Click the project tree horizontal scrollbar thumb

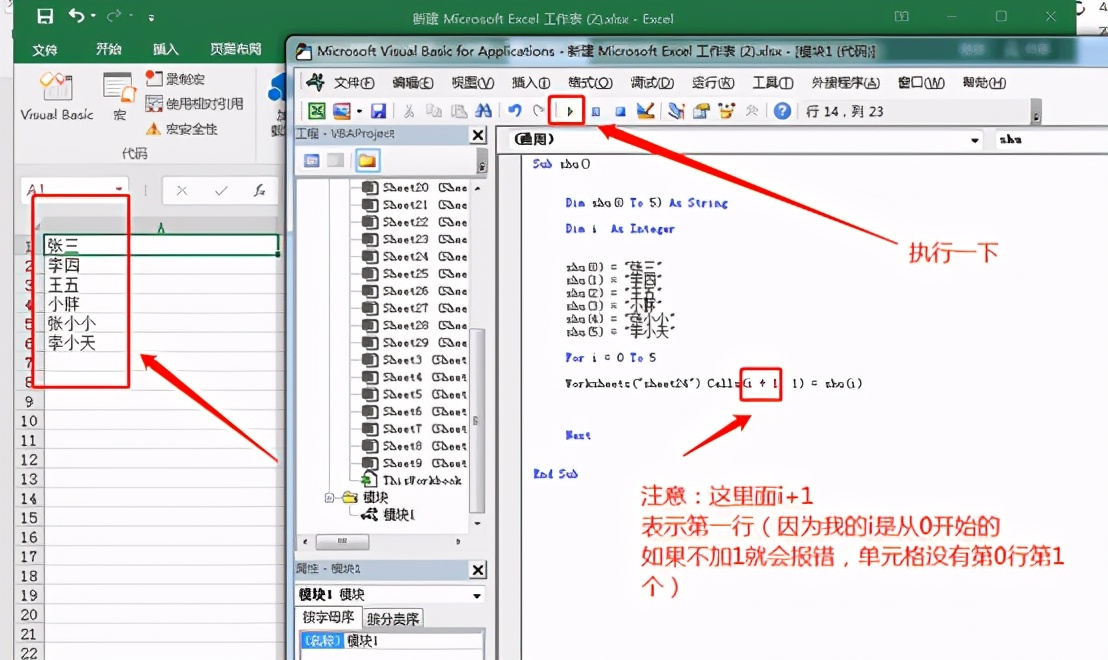coord(342,541)
